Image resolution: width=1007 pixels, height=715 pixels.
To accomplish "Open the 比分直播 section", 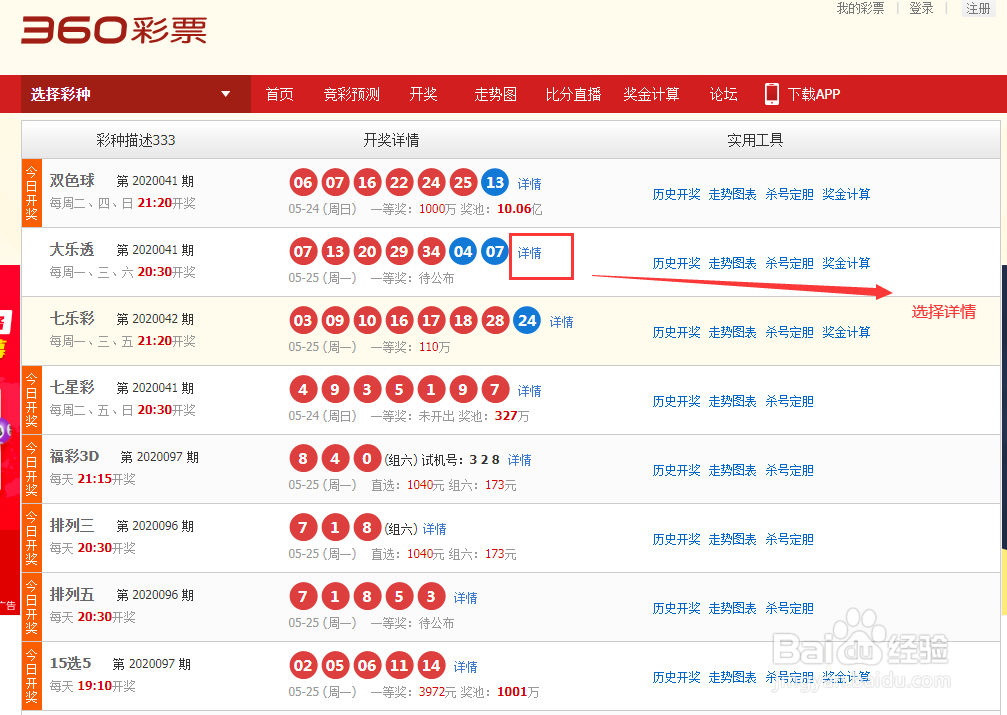I will click(572, 93).
